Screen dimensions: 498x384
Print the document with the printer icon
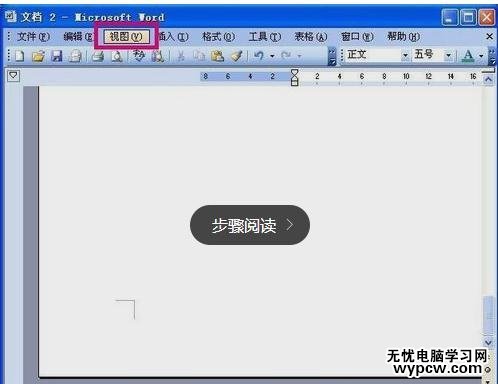coord(98,56)
